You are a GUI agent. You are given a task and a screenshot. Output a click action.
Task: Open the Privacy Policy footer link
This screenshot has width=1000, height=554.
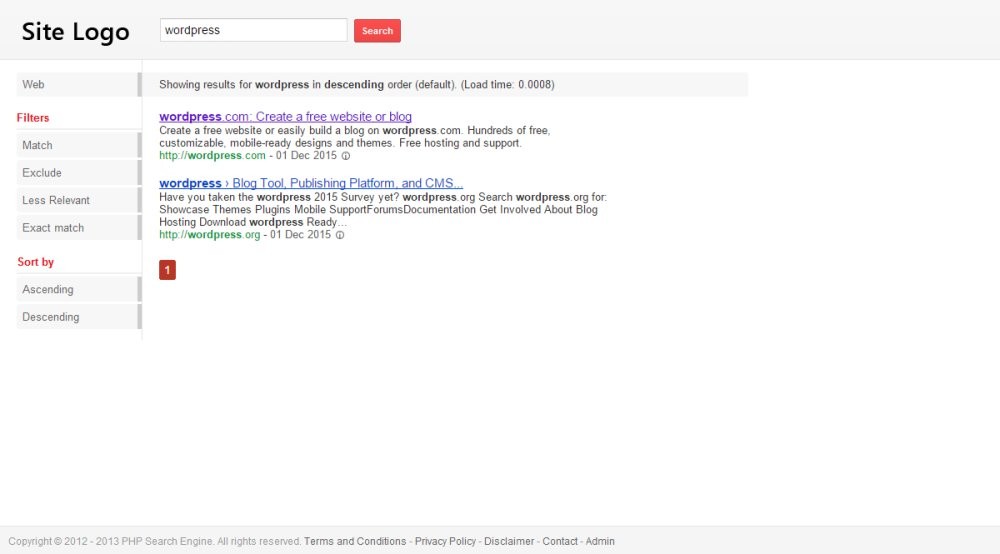(445, 541)
